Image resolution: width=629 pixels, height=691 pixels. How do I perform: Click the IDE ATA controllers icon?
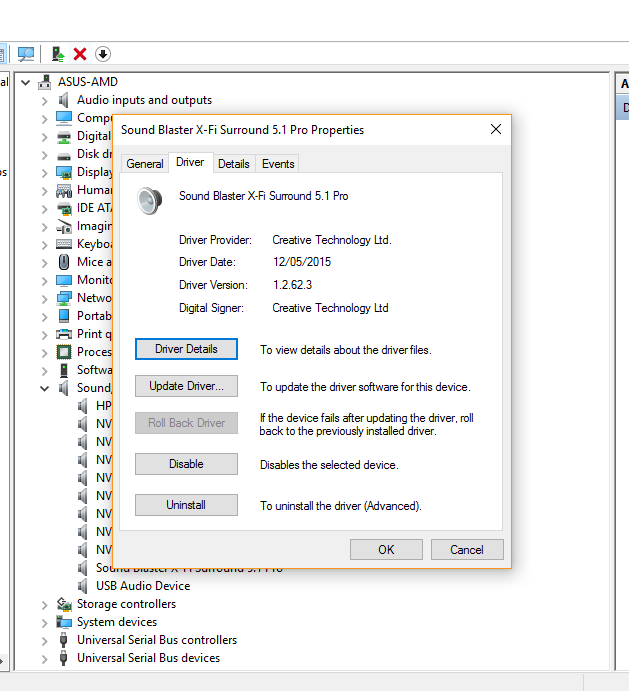coord(64,208)
